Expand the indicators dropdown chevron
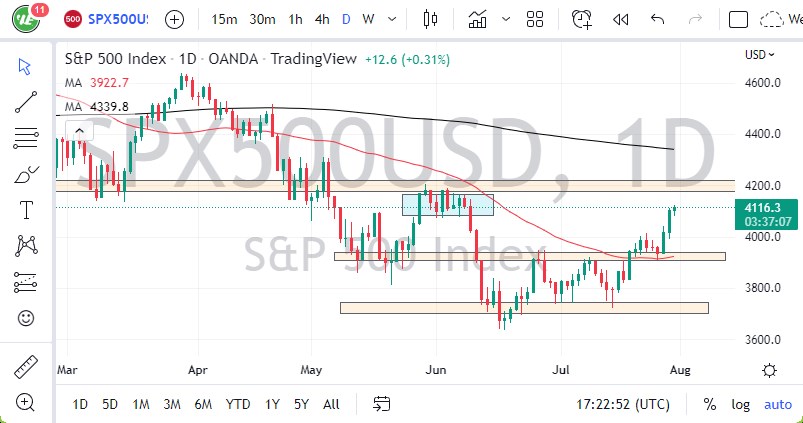The width and height of the screenshot is (803, 423). click(x=504, y=19)
